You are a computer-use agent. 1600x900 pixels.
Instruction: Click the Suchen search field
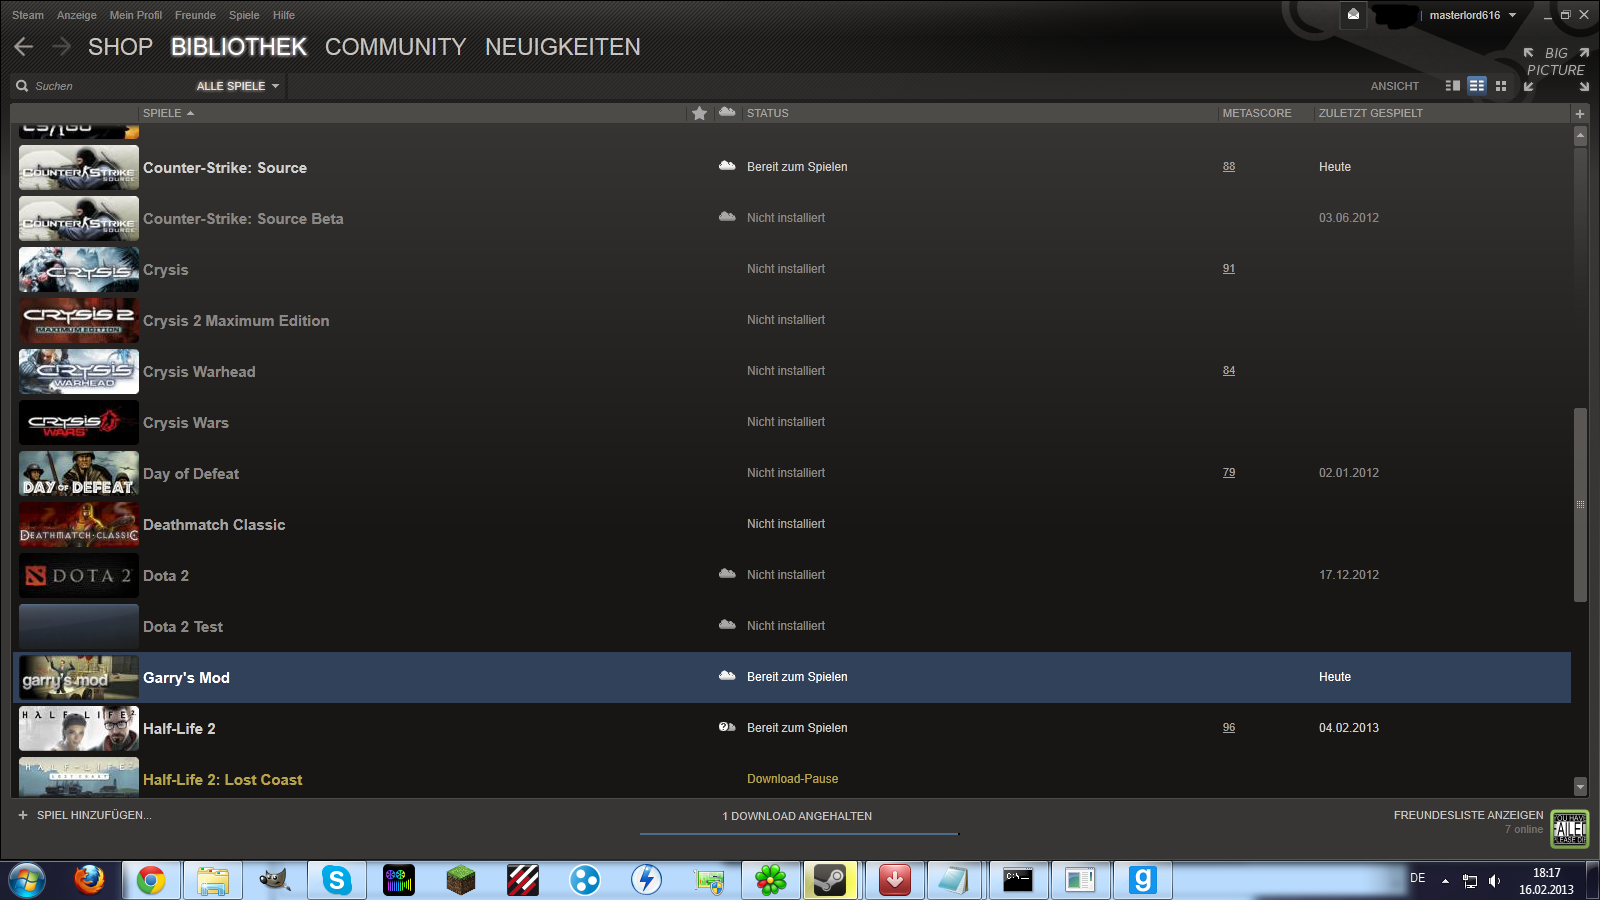100,86
